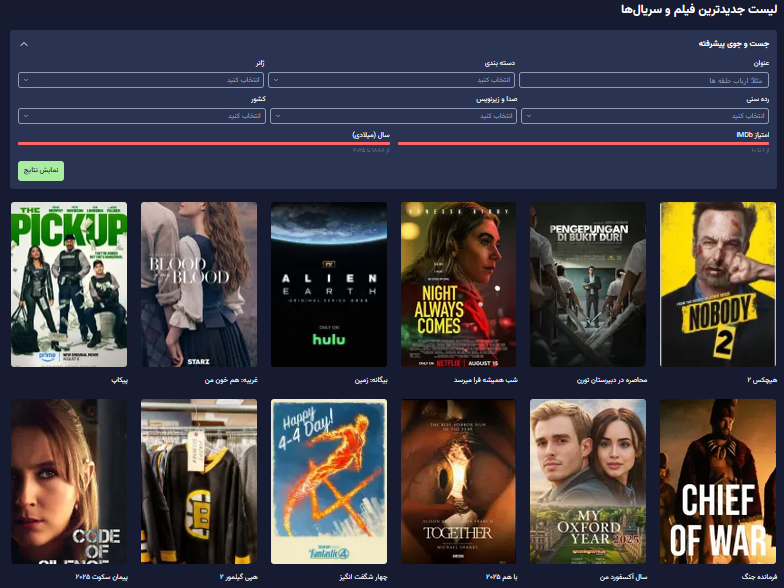Click the title link هیچکس ۲

click(762, 380)
